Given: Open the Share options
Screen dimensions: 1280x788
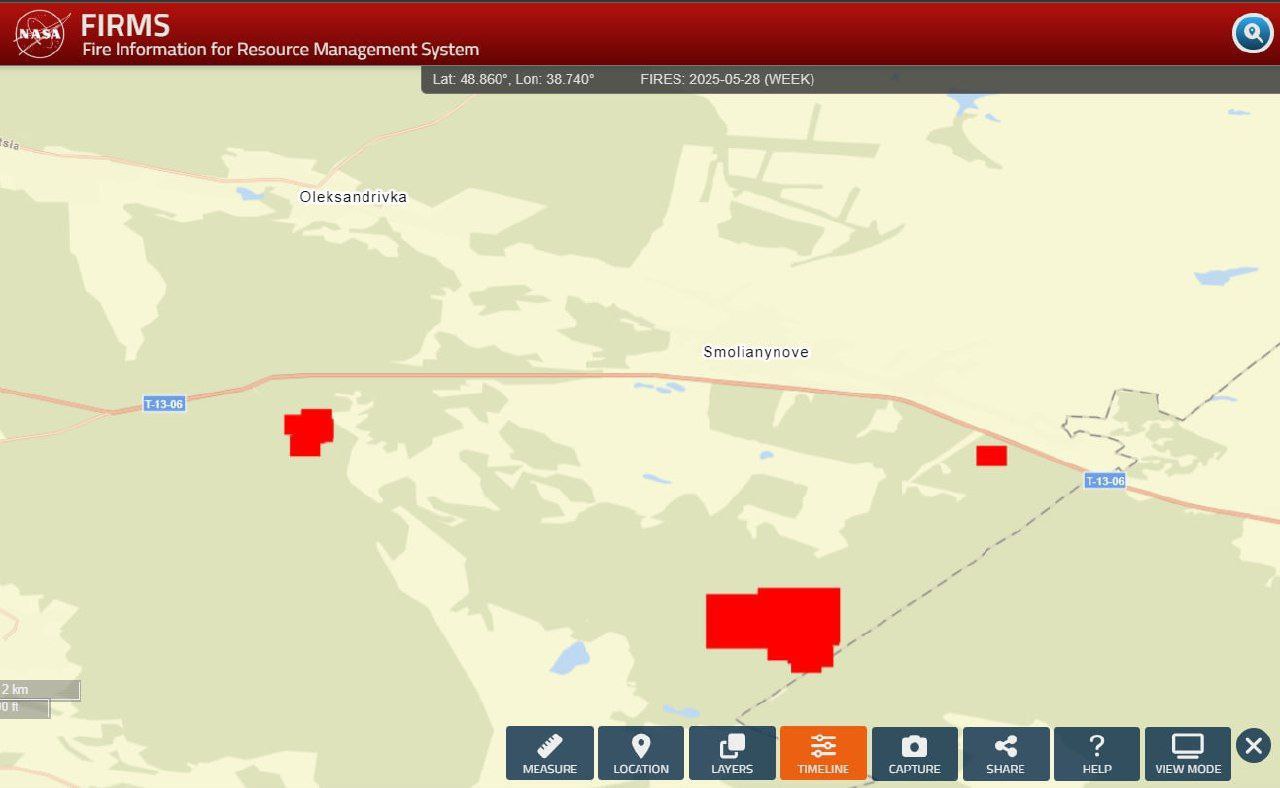Looking at the screenshot, I should 1005,753.
